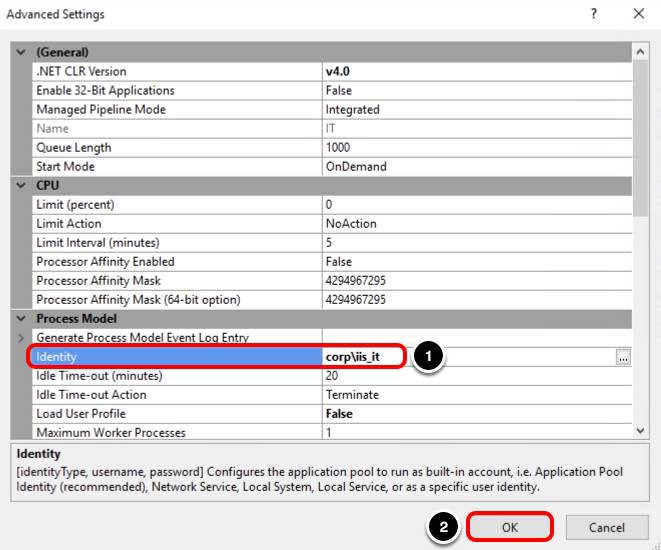Screen dimensions: 661x550
Task: Click the vertical scrollbar thumb
Action: (x=640, y=138)
